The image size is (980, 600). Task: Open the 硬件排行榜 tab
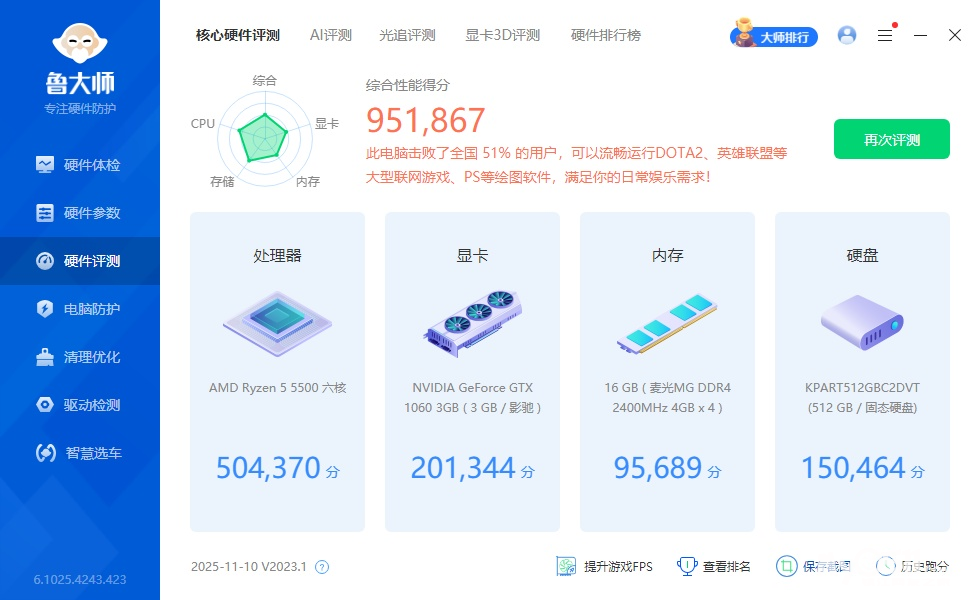click(605, 35)
